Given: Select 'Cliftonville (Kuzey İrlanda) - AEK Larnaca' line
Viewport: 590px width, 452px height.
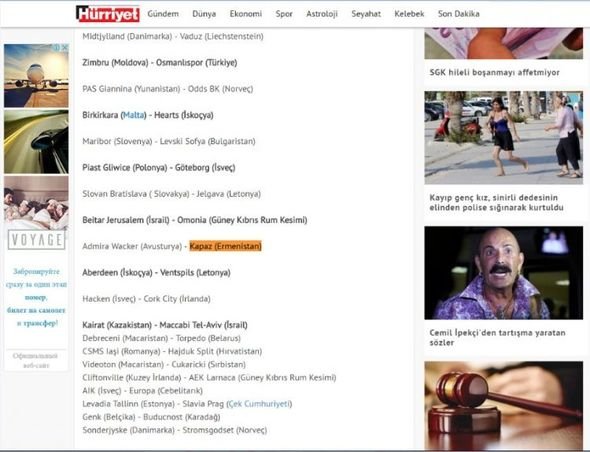Looking at the screenshot, I should [x=209, y=377].
